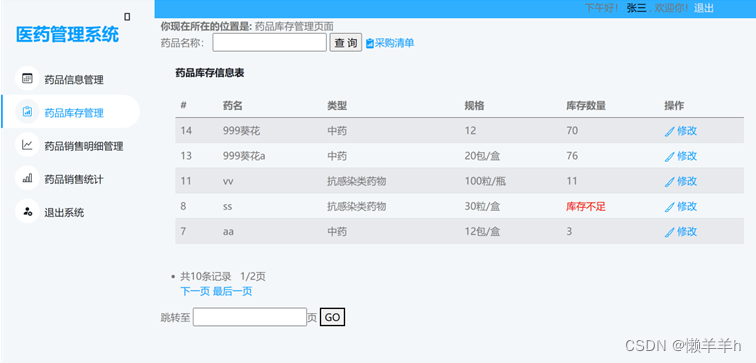The image size is (756, 363).
Task: Click the row ID 13 cell
Action: point(186,156)
